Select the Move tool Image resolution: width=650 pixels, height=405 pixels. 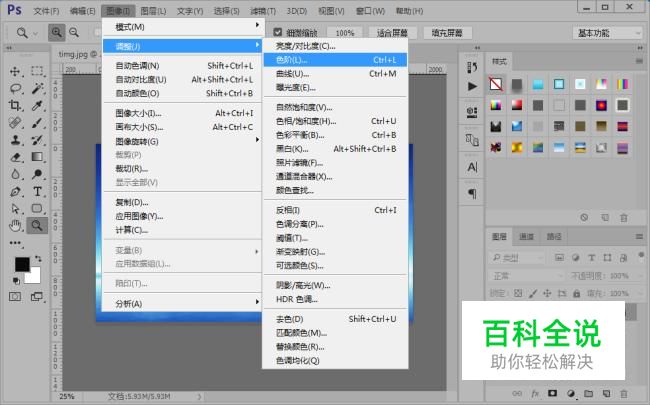[15, 71]
